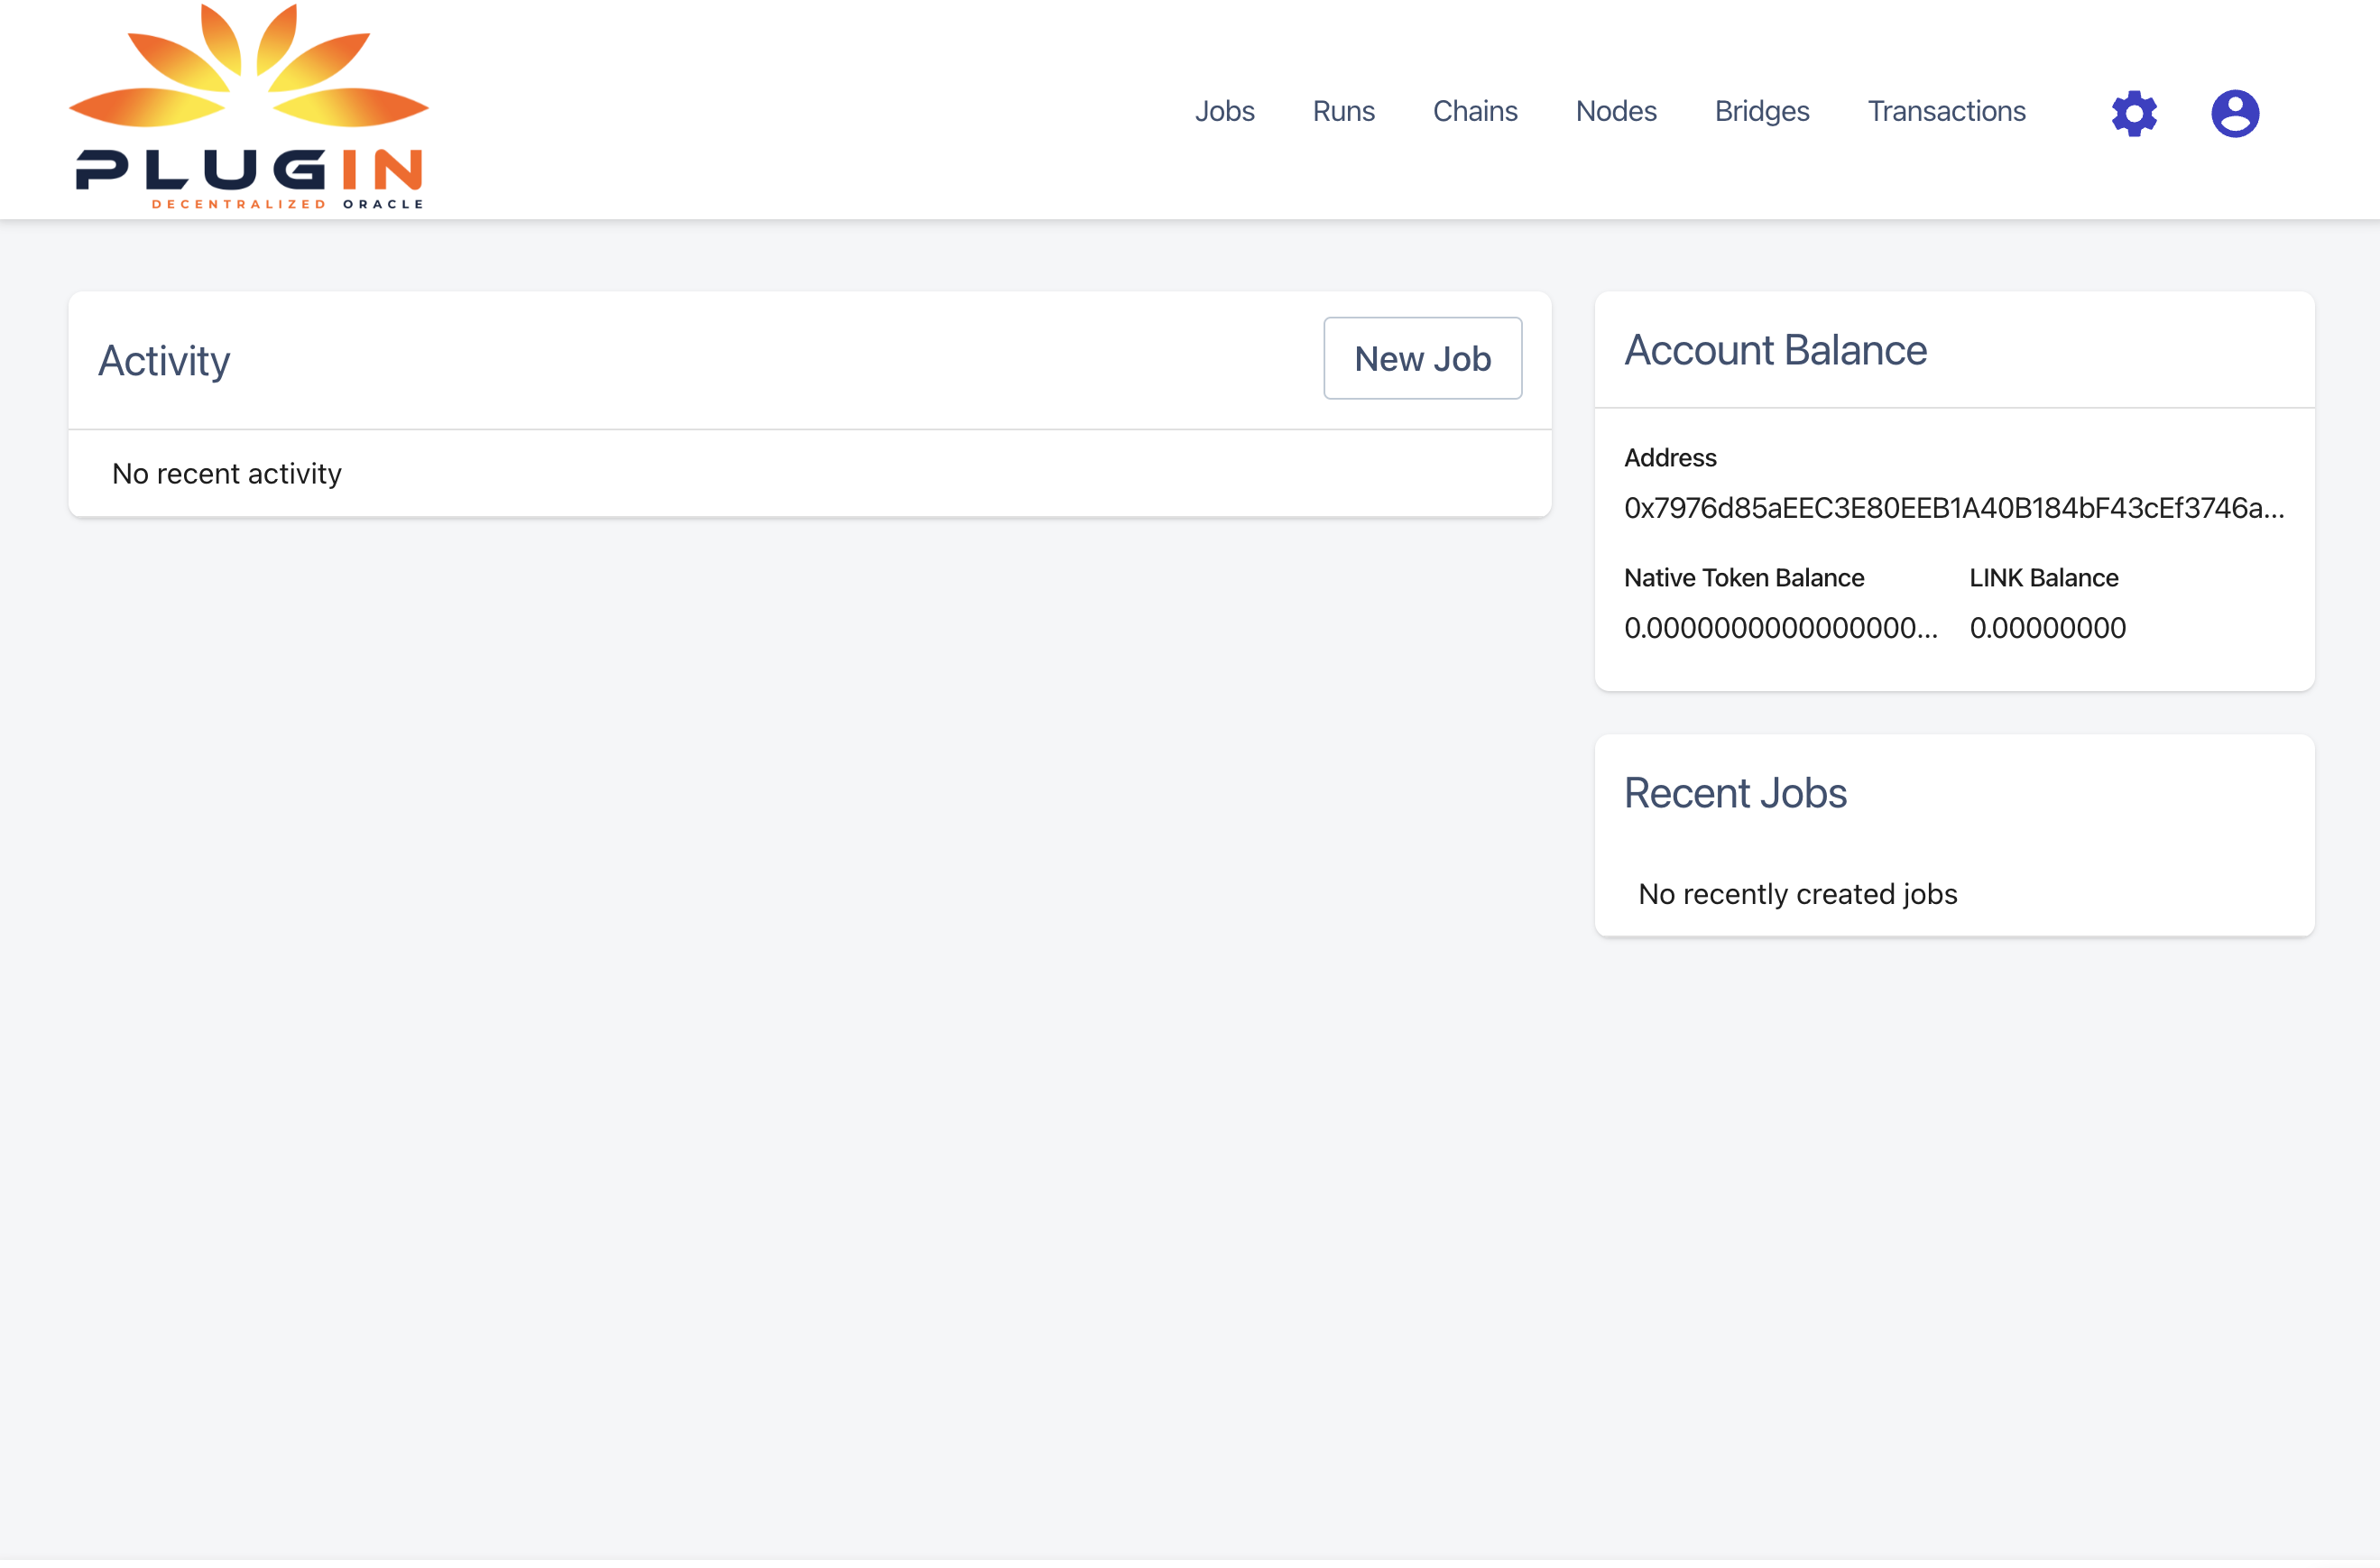View the Transactions page

coord(1946,111)
